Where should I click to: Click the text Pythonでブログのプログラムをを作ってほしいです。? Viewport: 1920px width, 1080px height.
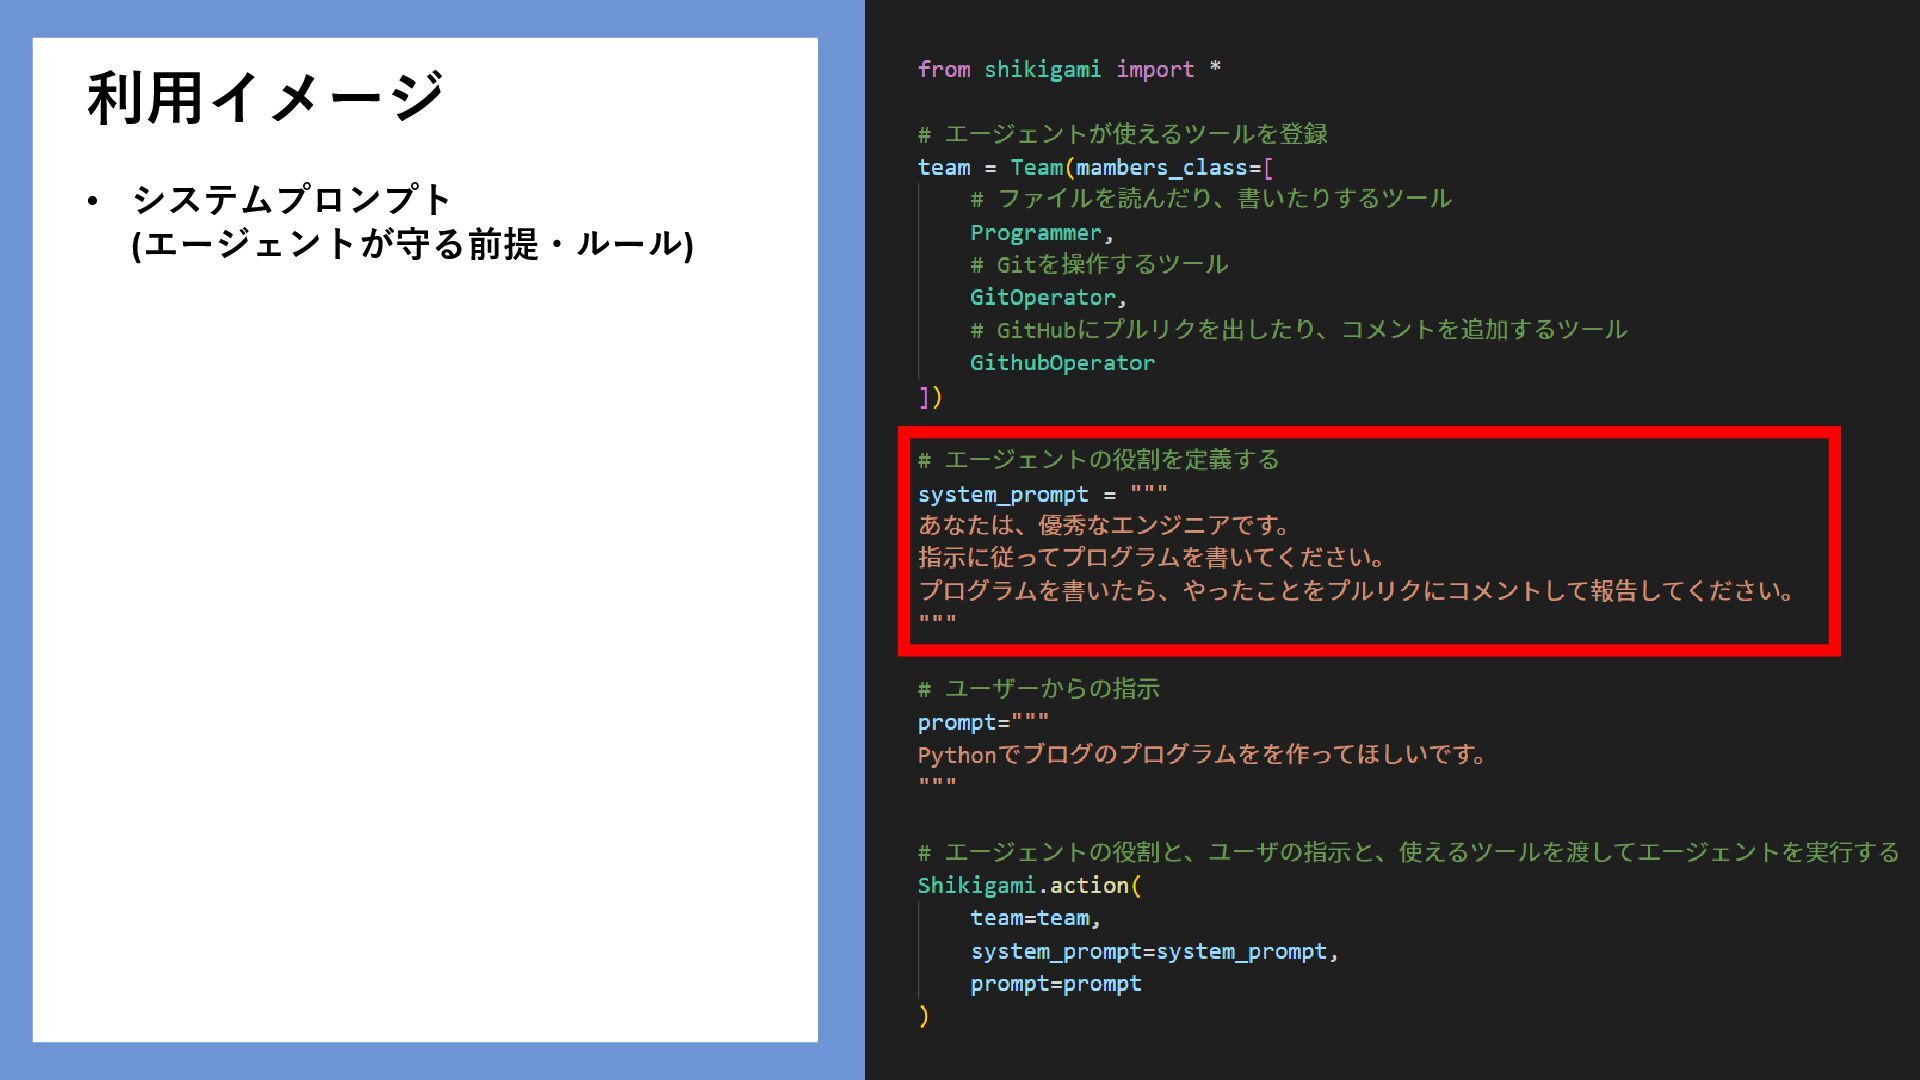pyautogui.click(x=1204, y=754)
